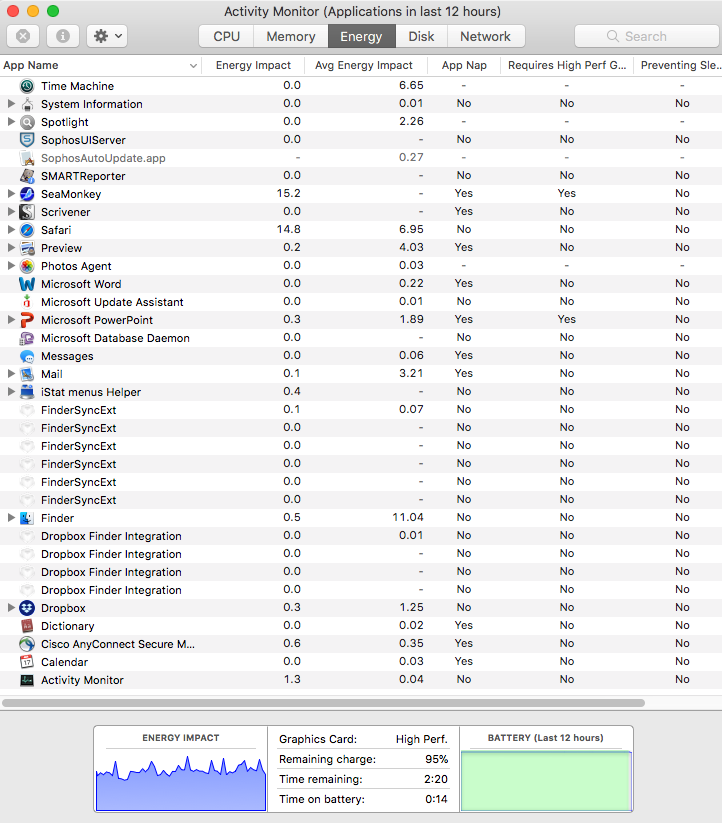Select the Energy tab
The width and height of the screenshot is (722, 823).
361,36
